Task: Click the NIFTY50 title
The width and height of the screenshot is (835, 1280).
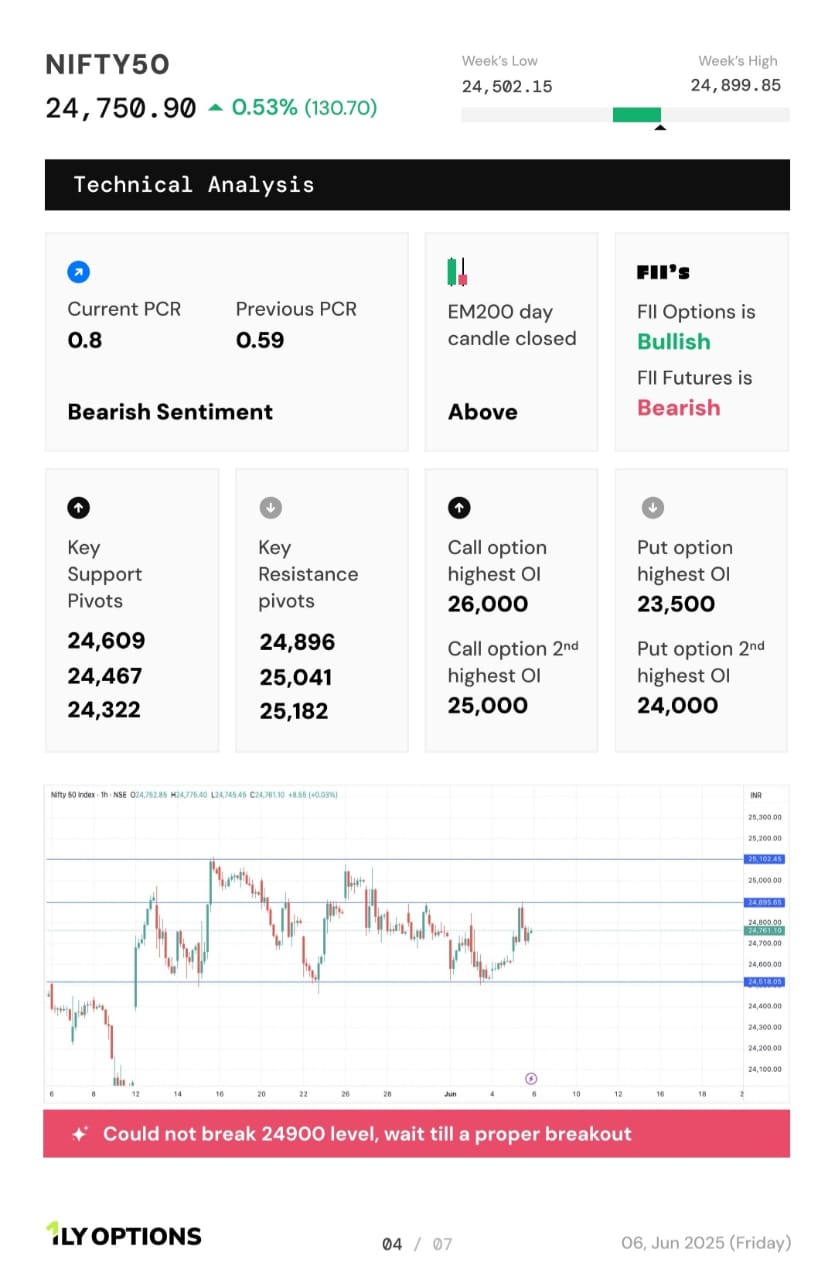Action: (x=108, y=65)
